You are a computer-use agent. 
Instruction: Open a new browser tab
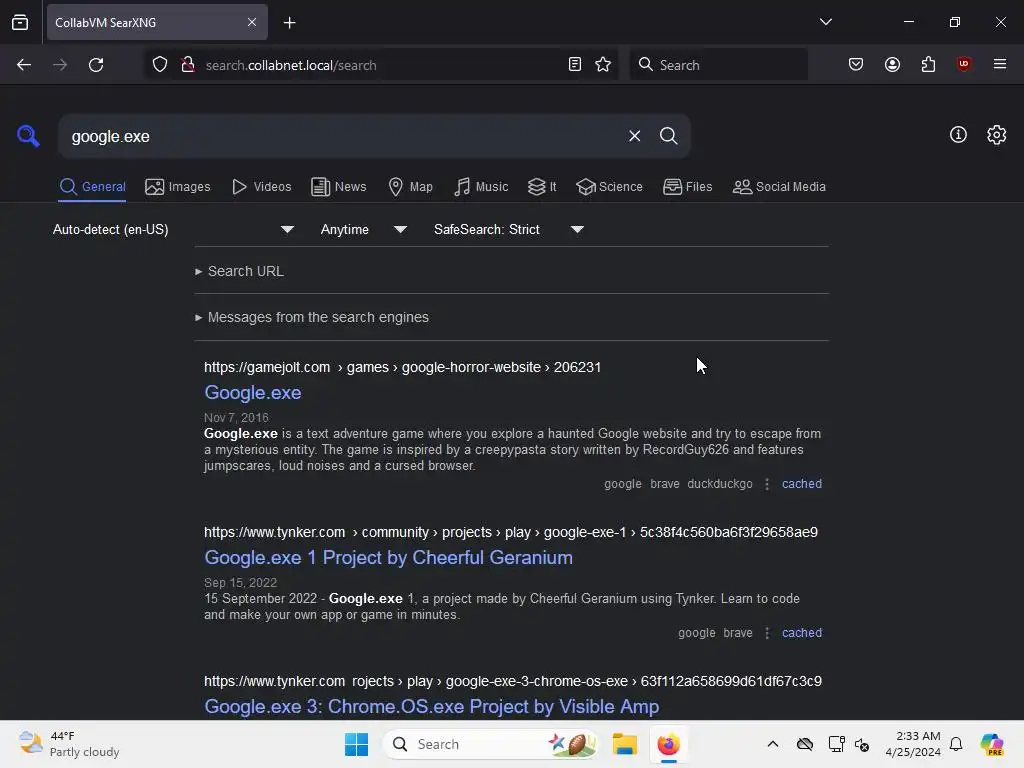coord(289,23)
